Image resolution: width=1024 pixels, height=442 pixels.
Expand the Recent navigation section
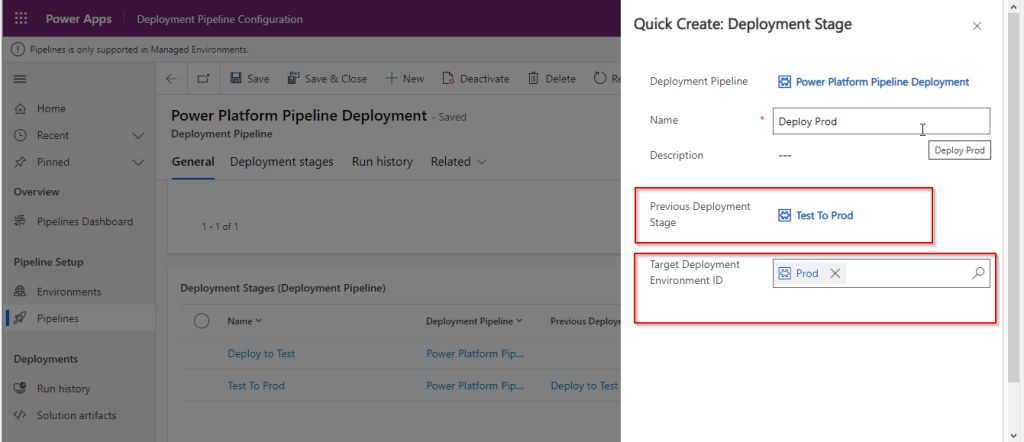(x=138, y=135)
